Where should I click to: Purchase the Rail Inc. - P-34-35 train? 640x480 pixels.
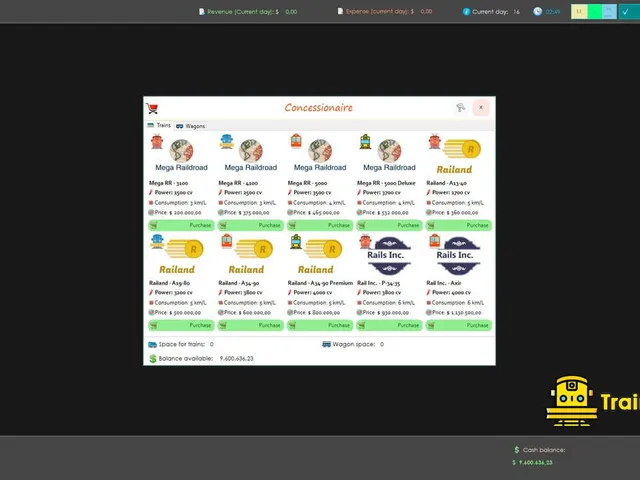[389, 325]
